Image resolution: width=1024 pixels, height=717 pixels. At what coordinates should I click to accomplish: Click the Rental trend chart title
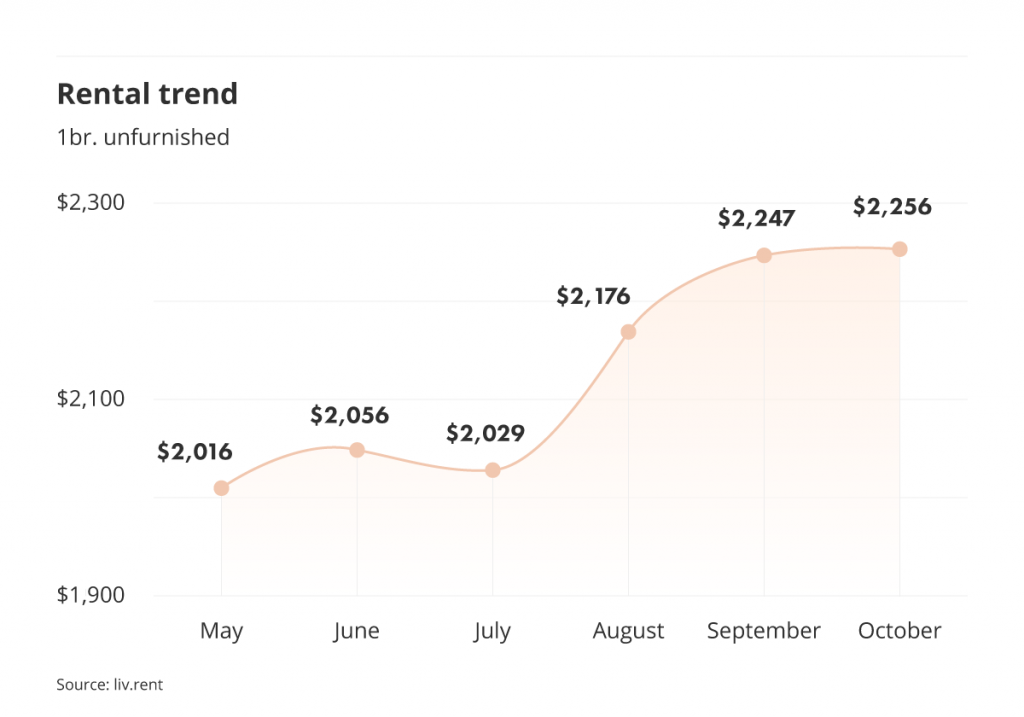point(148,93)
